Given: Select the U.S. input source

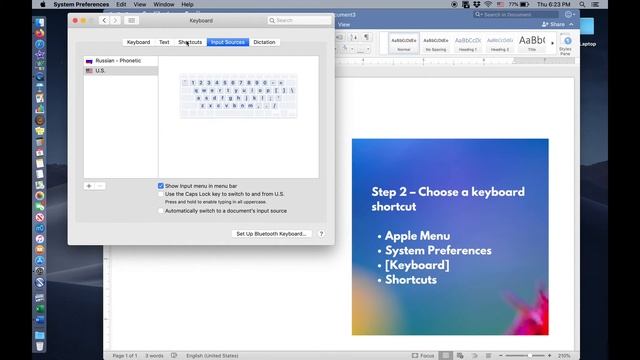Looking at the screenshot, I should pos(121,71).
